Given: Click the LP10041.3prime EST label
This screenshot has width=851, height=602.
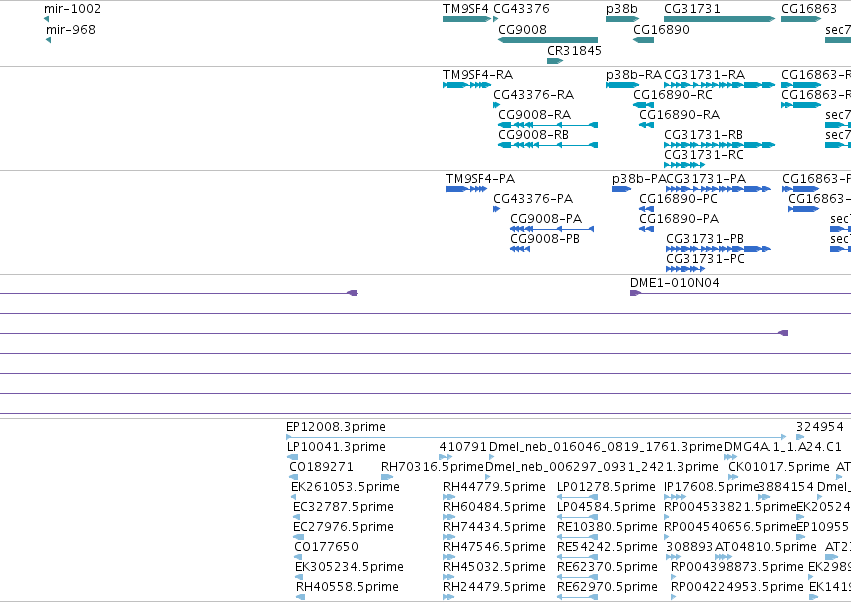Looking at the screenshot, I should pyautogui.click(x=336, y=447).
